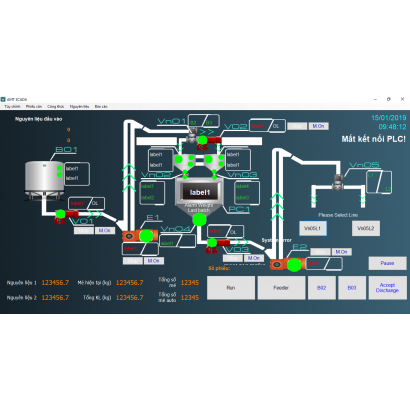The height and width of the screenshot is (410, 410).
Task: Click the B01 storage tank graphic
Action: (45, 181)
